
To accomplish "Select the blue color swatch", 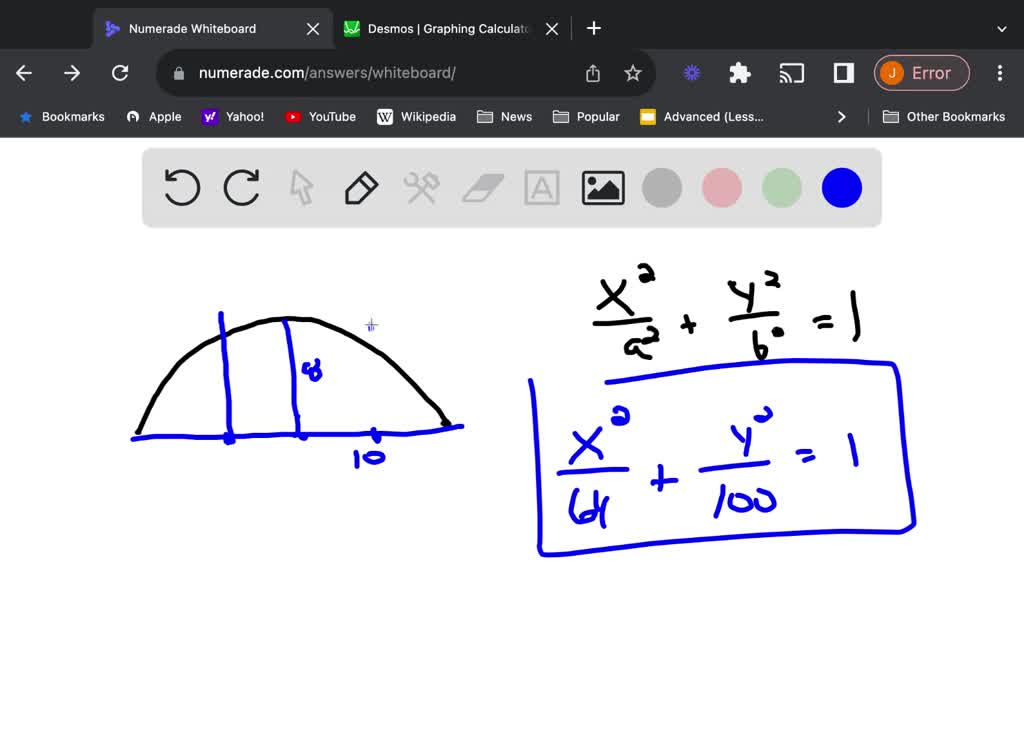I will tap(841, 187).
